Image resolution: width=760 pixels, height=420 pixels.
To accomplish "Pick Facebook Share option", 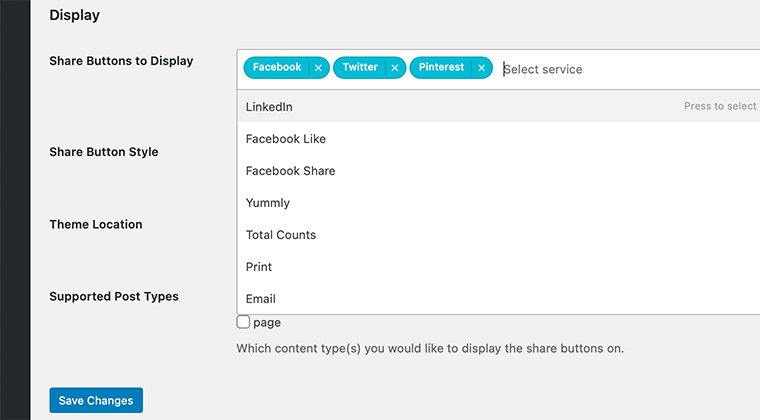I will click(x=290, y=171).
